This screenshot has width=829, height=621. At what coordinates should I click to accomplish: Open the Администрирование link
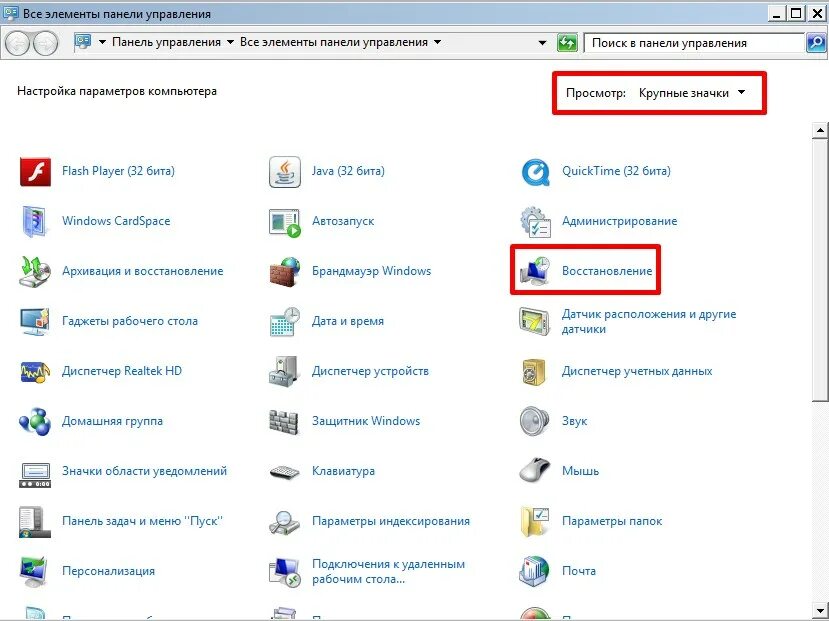point(619,221)
